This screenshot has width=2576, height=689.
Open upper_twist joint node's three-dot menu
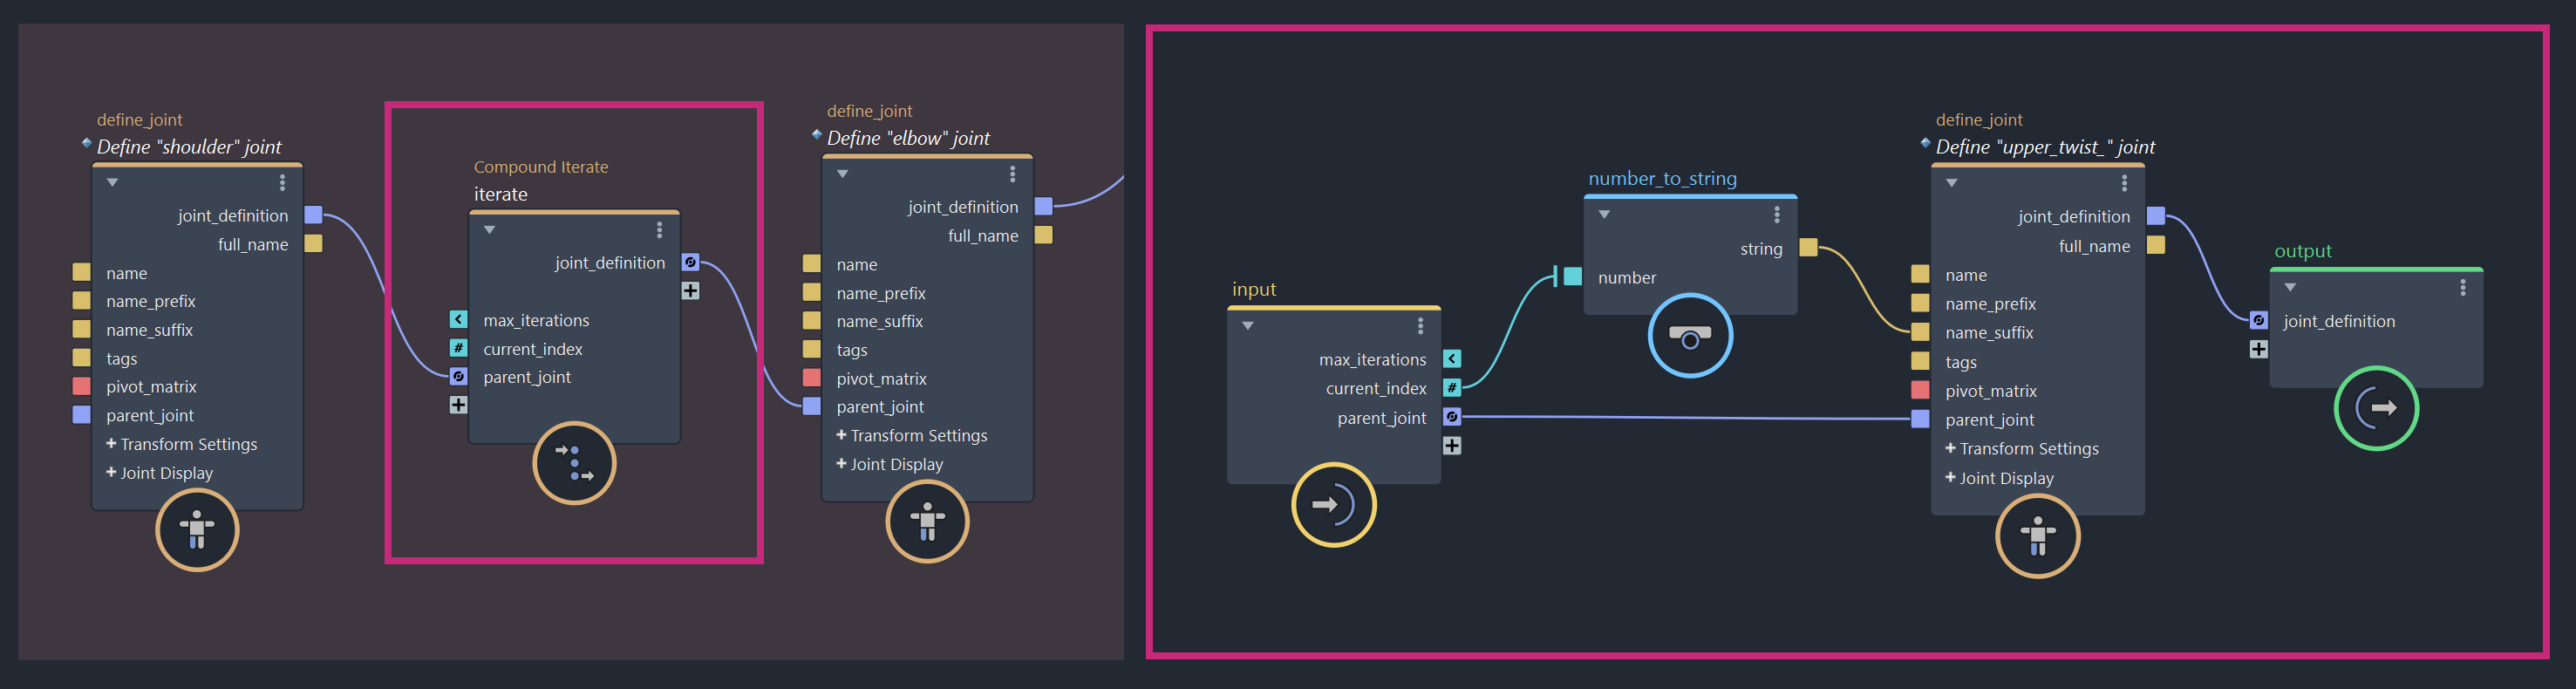(2124, 183)
